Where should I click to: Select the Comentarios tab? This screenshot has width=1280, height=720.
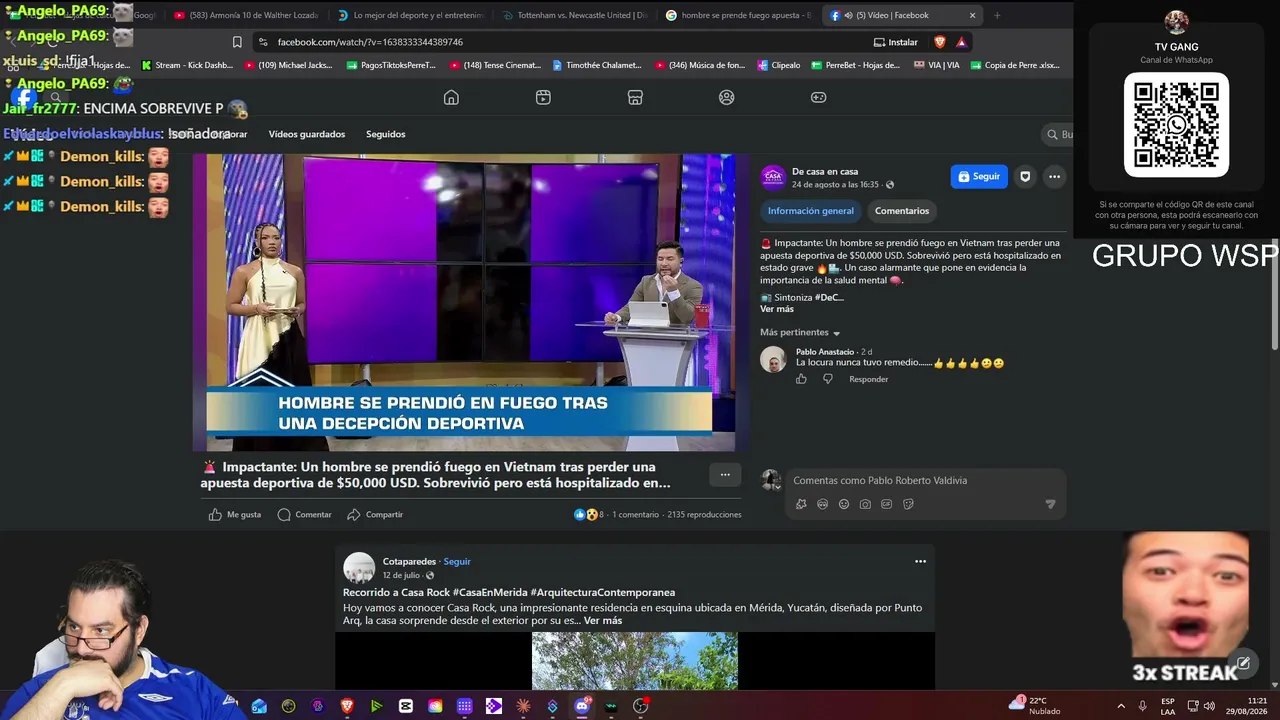point(902,211)
